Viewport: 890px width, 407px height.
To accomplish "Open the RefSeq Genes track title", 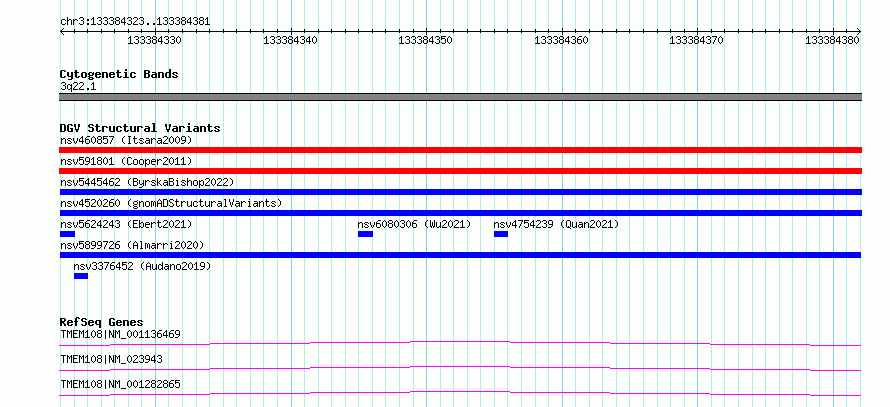I will click(101, 322).
